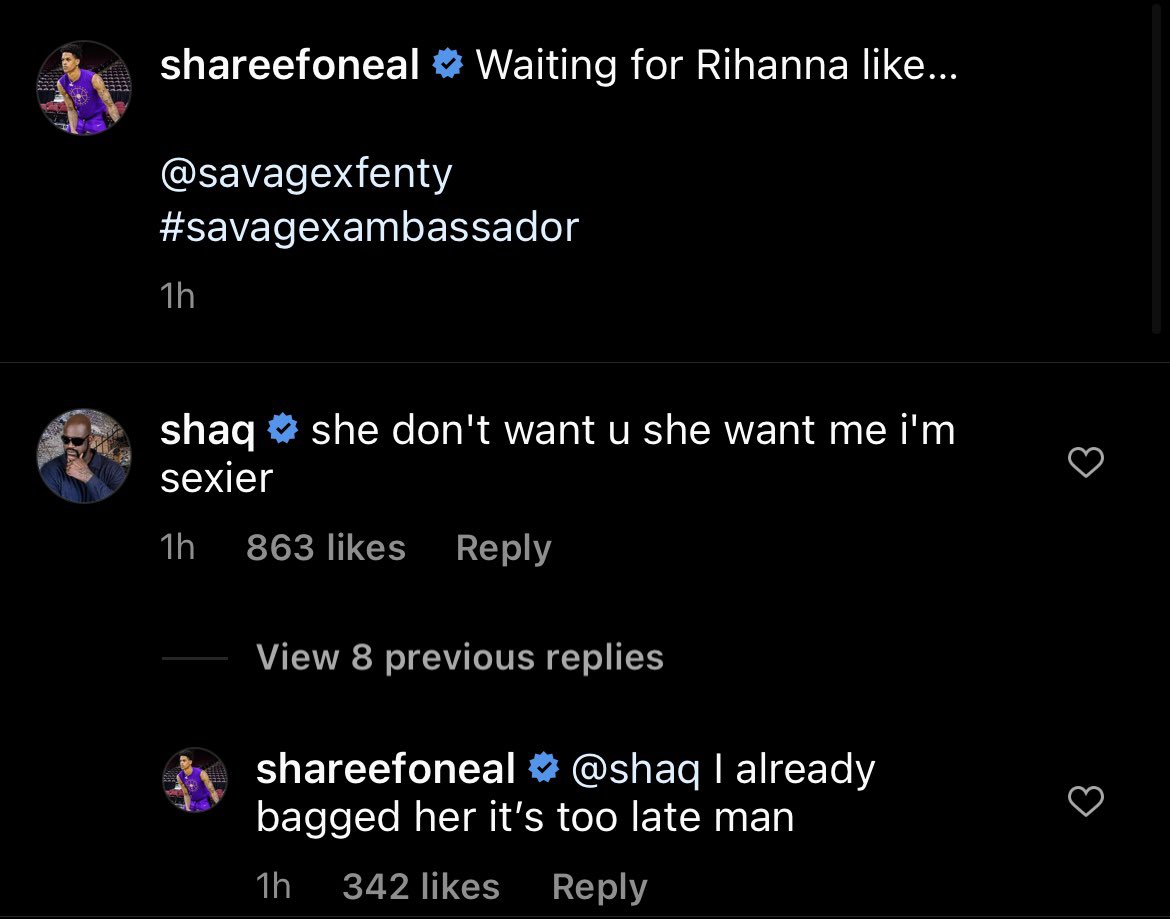
Task: Expand View 8 previous replies
Action: point(459,657)
